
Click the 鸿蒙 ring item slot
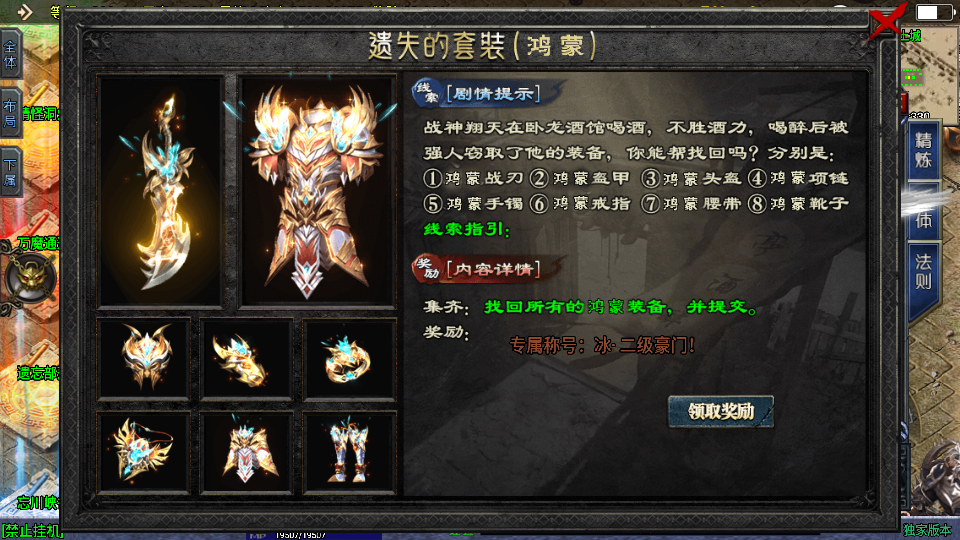(350, 359)
